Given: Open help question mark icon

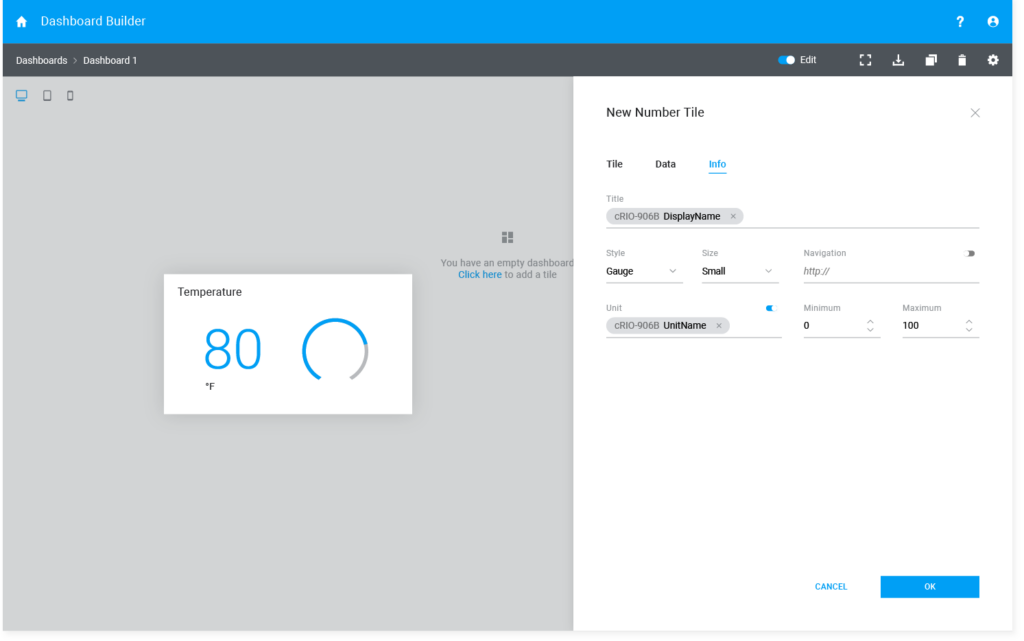Looking at the screenshot, I should [x=960, y=22].
